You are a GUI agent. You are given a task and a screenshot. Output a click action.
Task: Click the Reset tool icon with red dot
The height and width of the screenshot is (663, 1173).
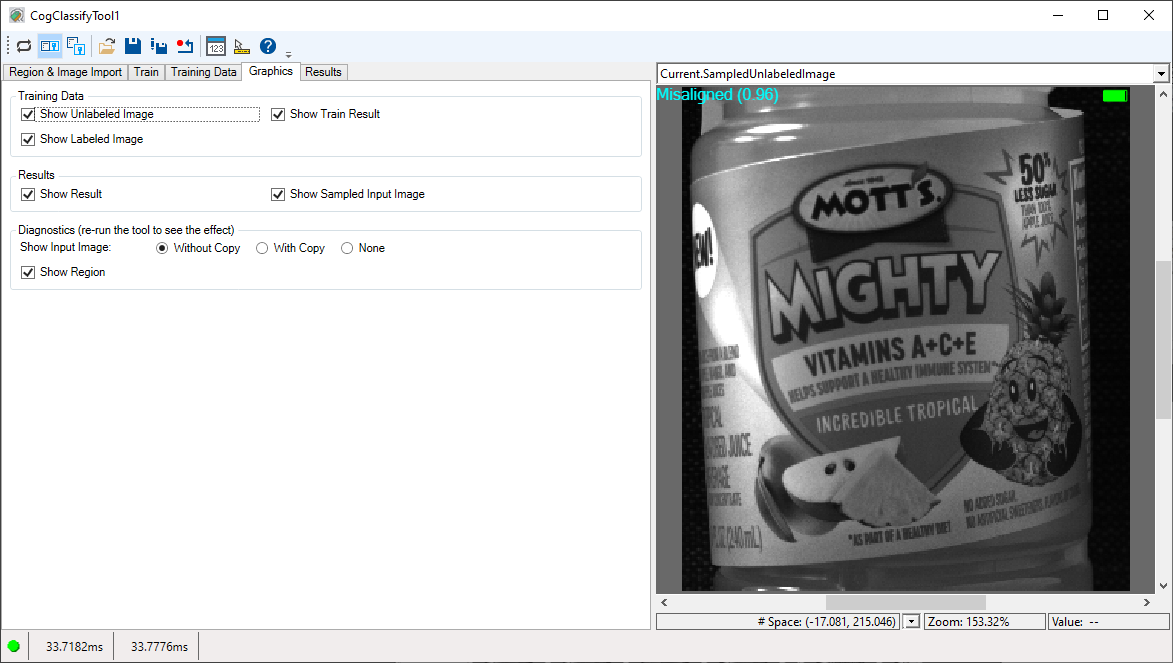click(184, 46)
